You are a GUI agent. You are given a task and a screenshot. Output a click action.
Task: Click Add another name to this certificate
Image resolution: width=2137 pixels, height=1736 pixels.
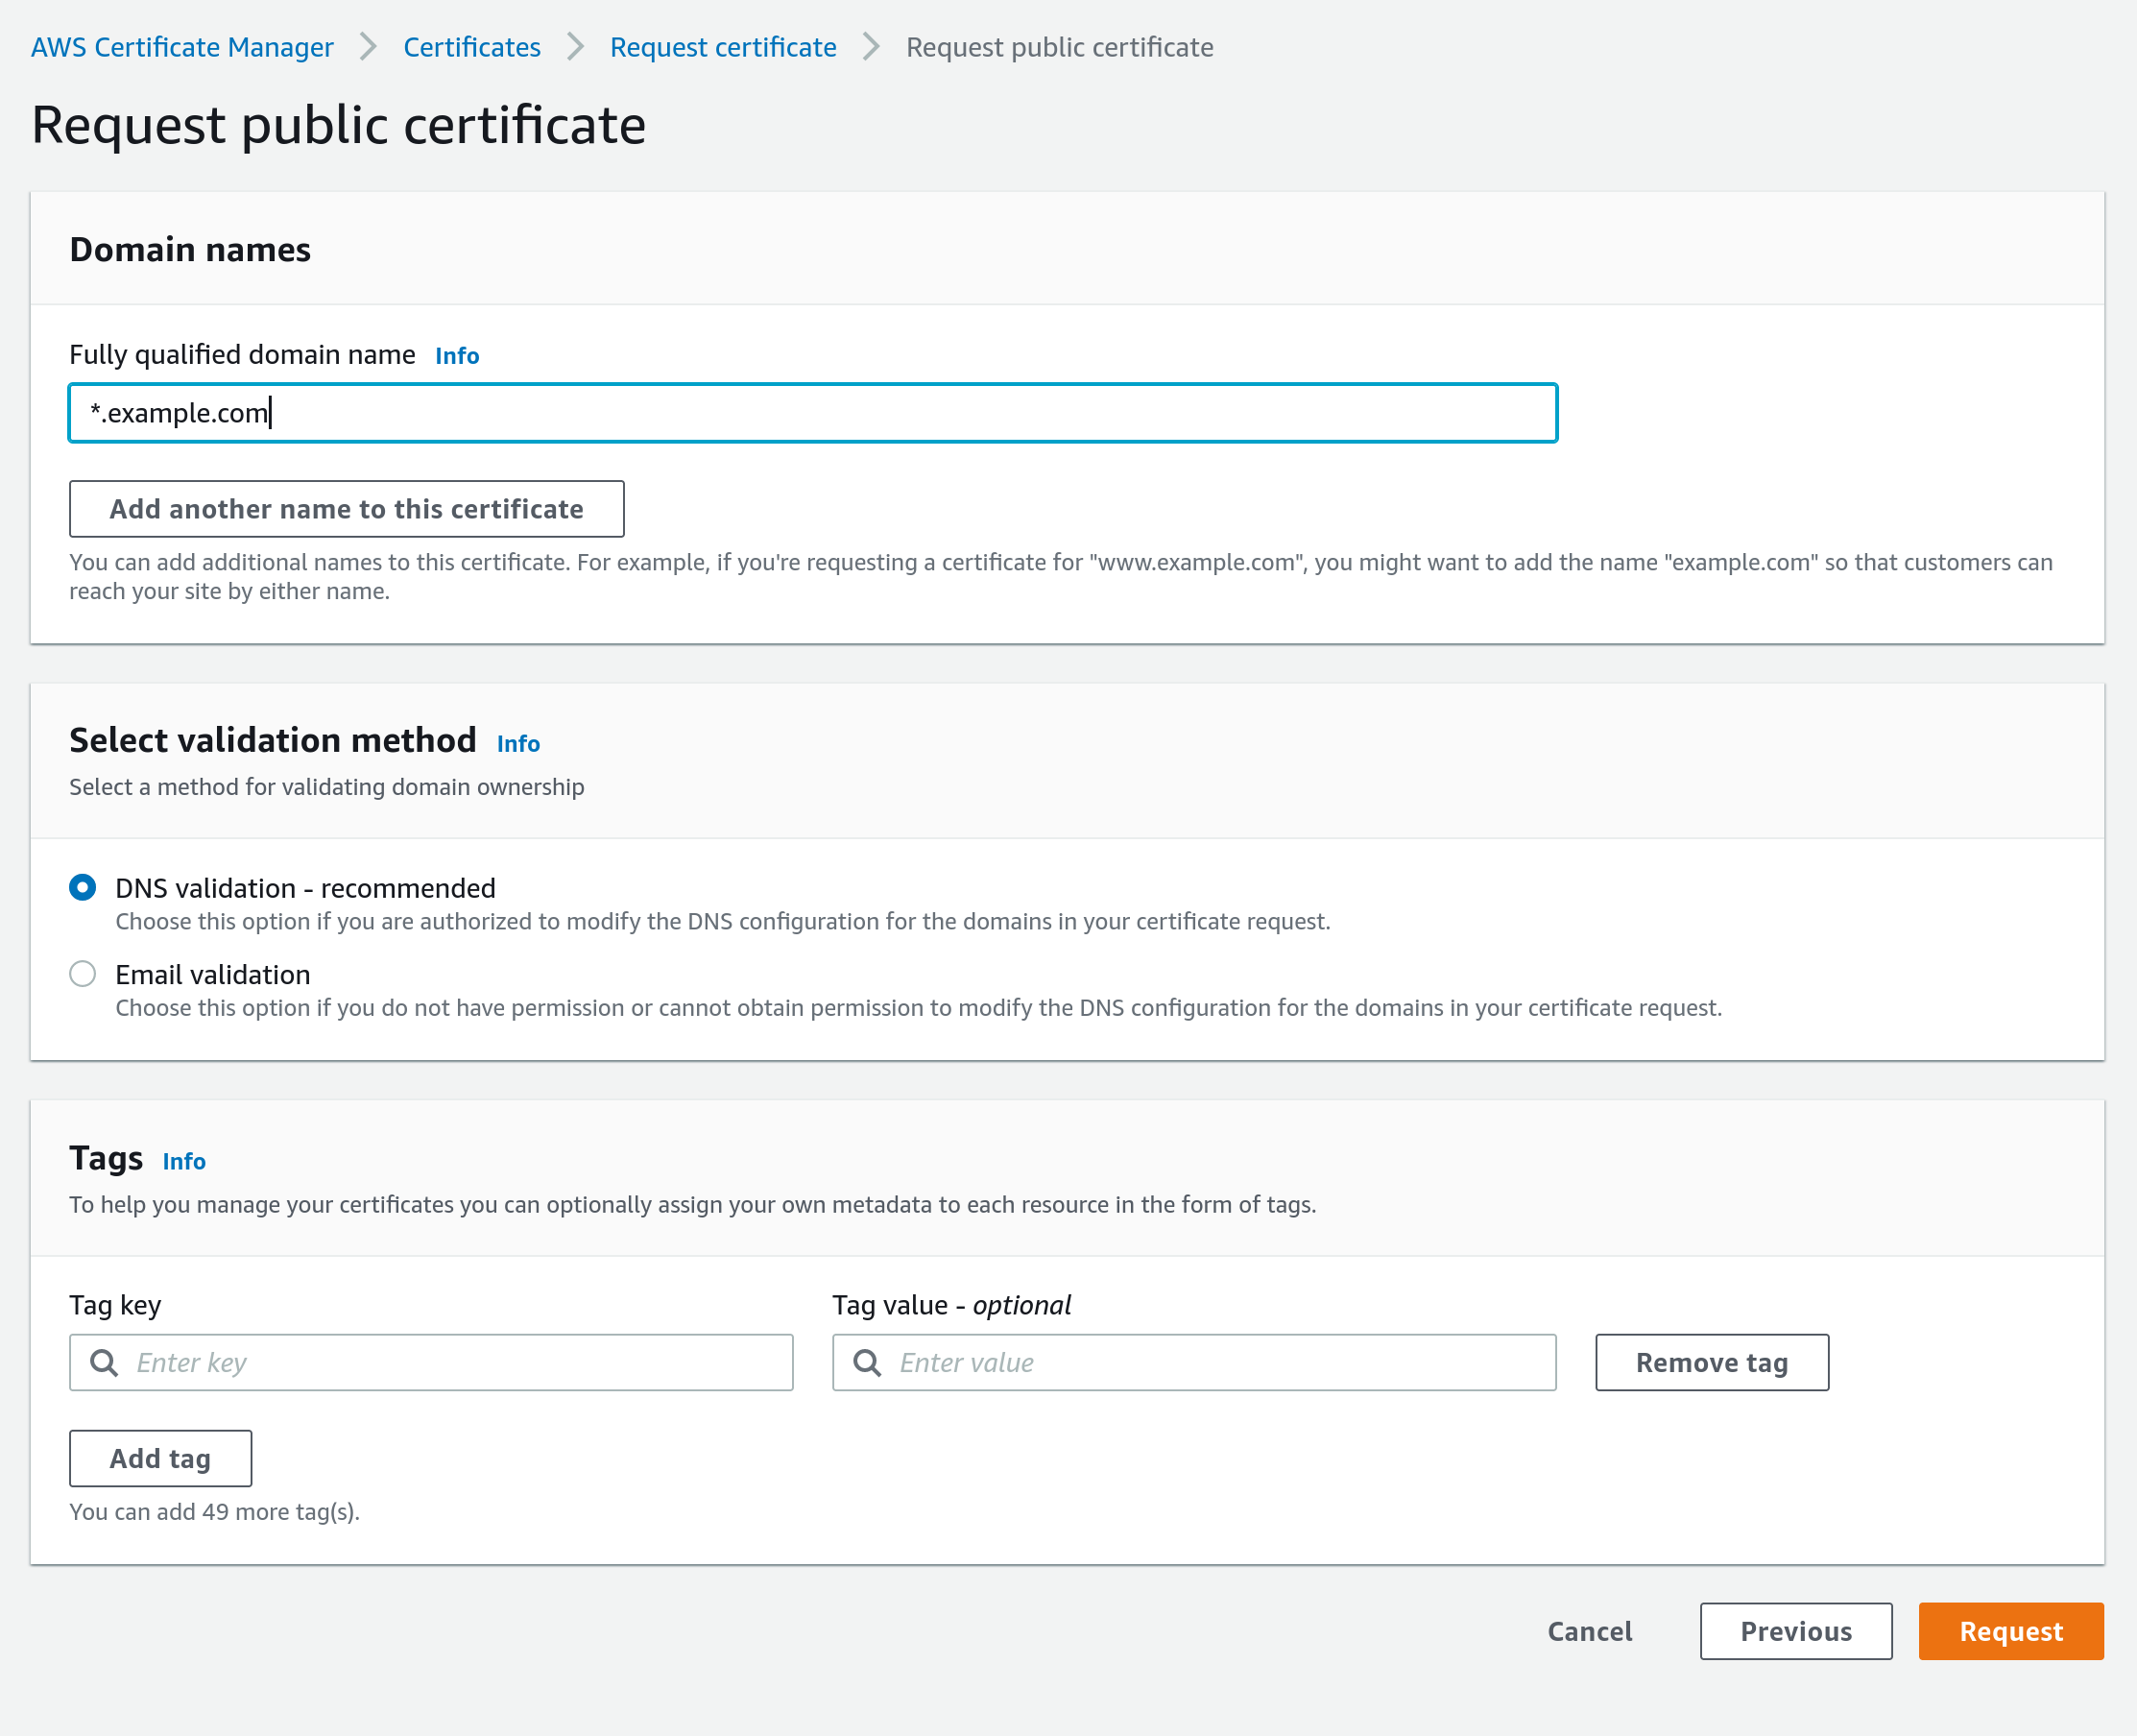346,509
